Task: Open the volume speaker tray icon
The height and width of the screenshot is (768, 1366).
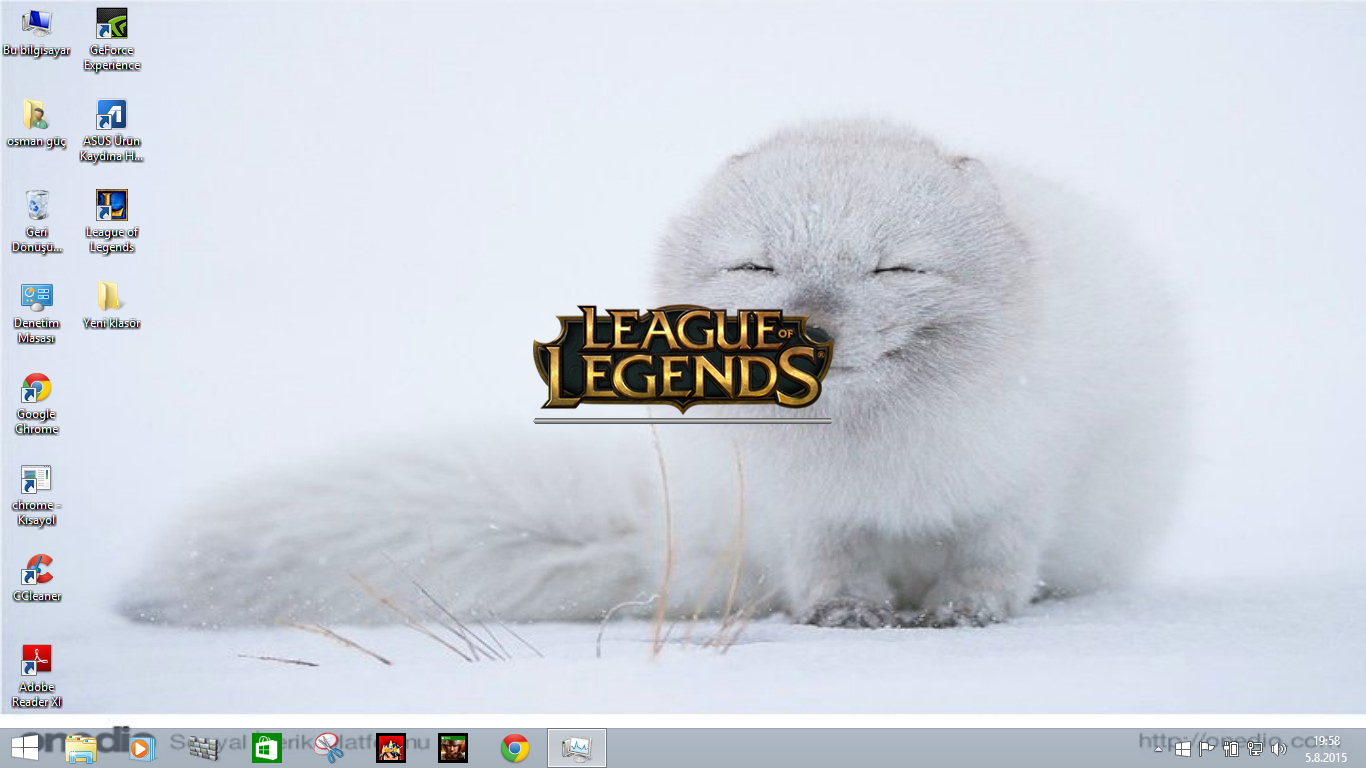Action: (1278, 748)
